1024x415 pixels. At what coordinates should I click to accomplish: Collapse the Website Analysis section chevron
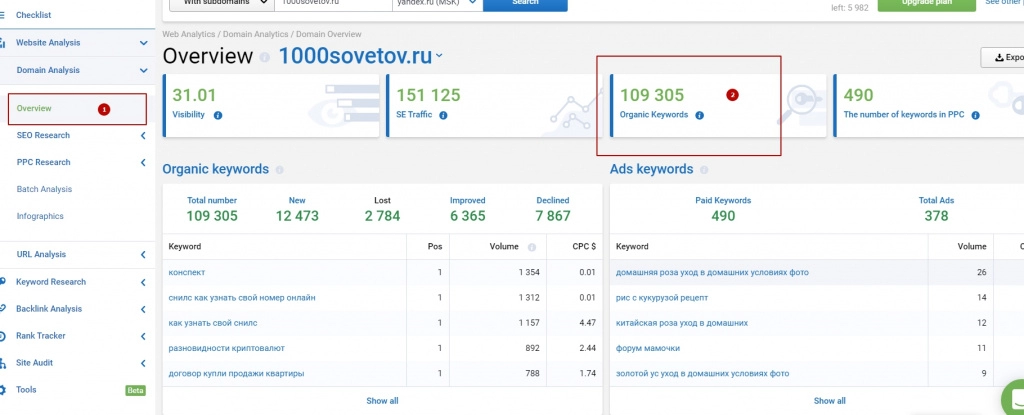point(143,43)
